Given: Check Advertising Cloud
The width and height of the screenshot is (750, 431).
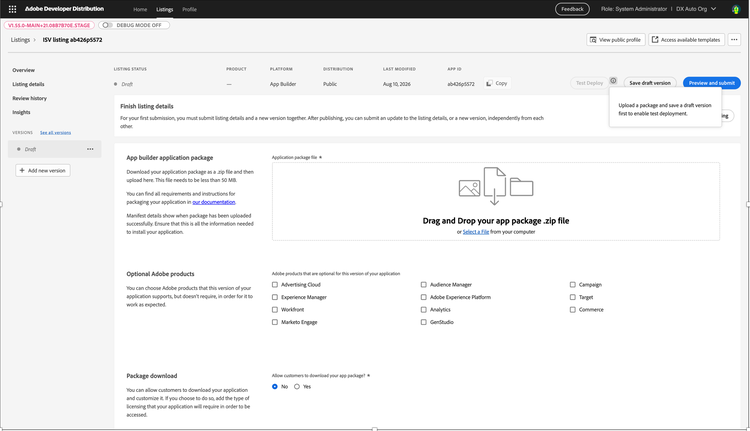Looking at the screenshot, I should click(x=275, y=285).
